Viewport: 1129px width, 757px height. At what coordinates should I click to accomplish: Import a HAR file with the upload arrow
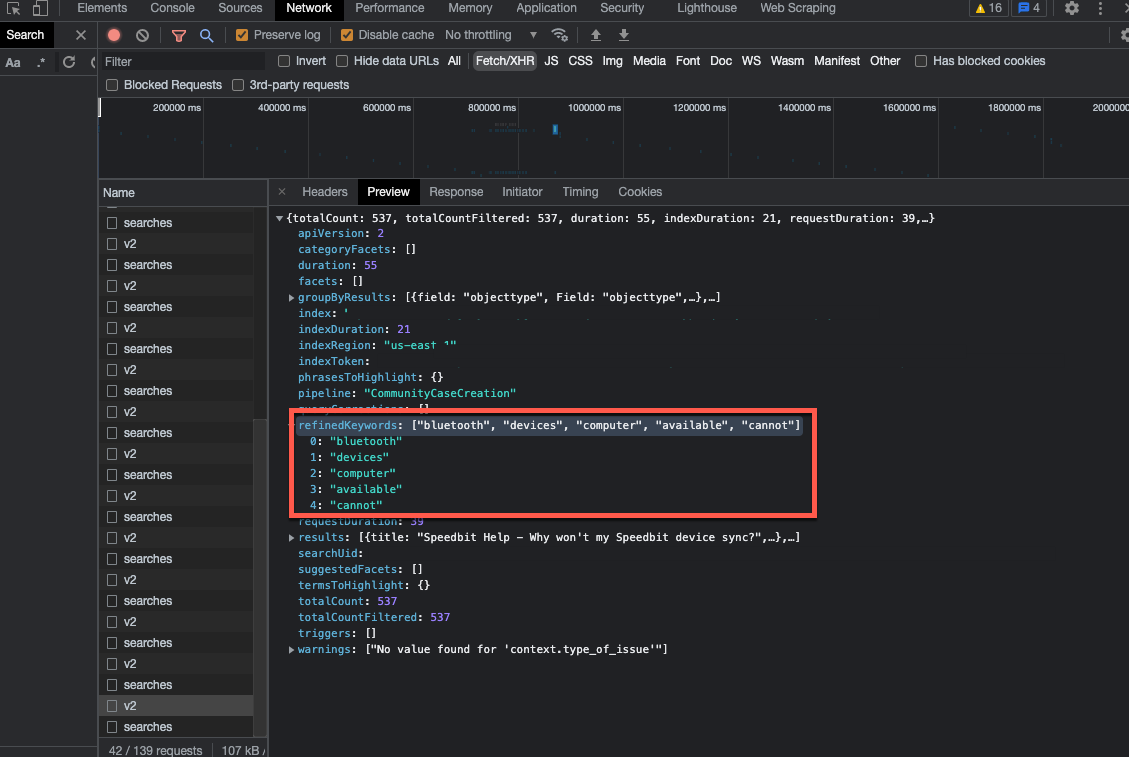click(x=595, y=35)
